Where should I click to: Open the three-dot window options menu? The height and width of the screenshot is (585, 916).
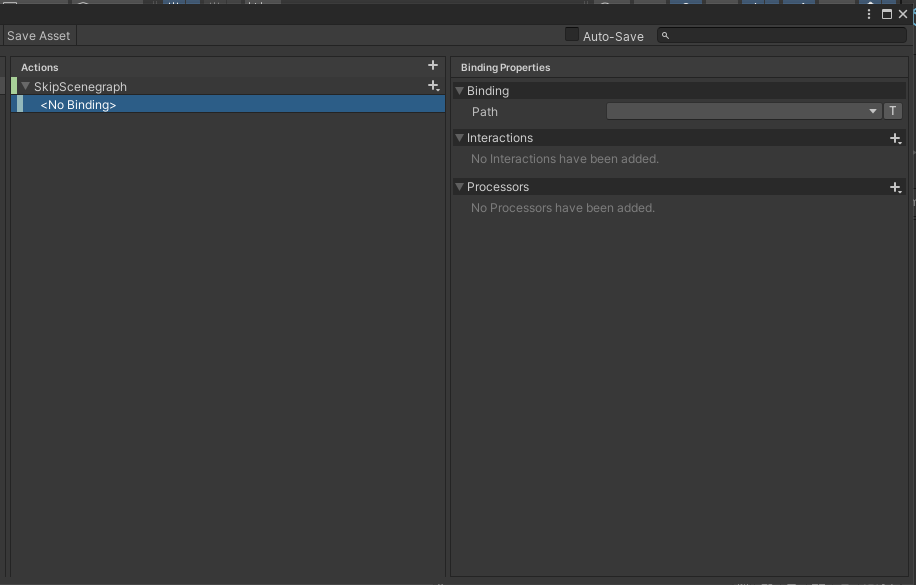point(869,14)
